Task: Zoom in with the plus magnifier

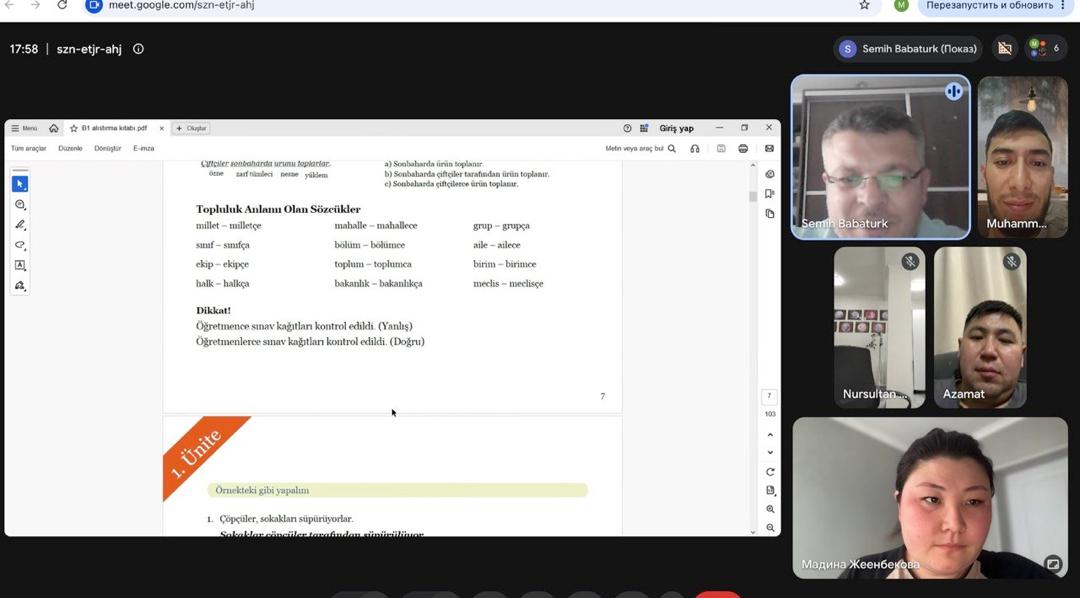Action: [x=770, y=509]
